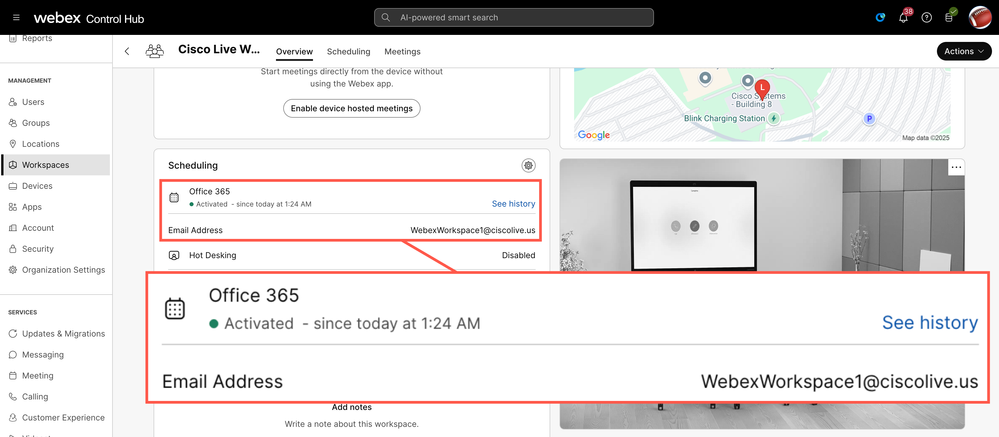Open Apps in the sidebar
Screen dimensions: 999x437
pos(32,207)
